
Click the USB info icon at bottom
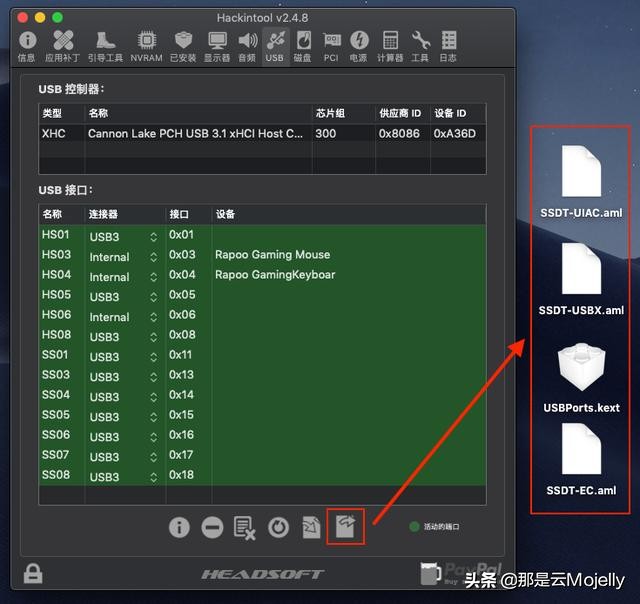click(x=179, y=527)
